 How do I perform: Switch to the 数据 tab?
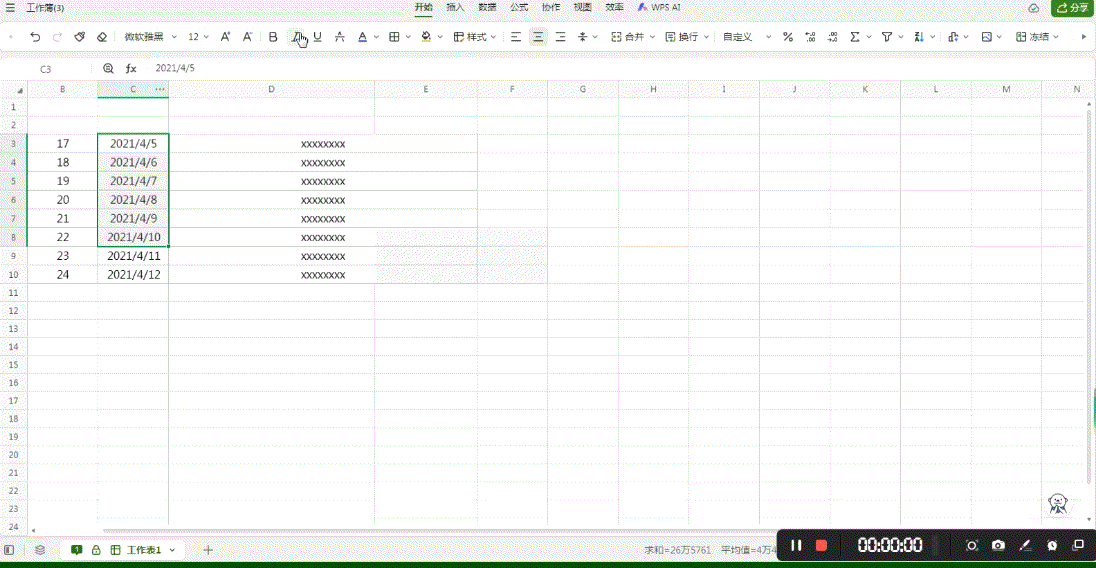pos(487,8)
